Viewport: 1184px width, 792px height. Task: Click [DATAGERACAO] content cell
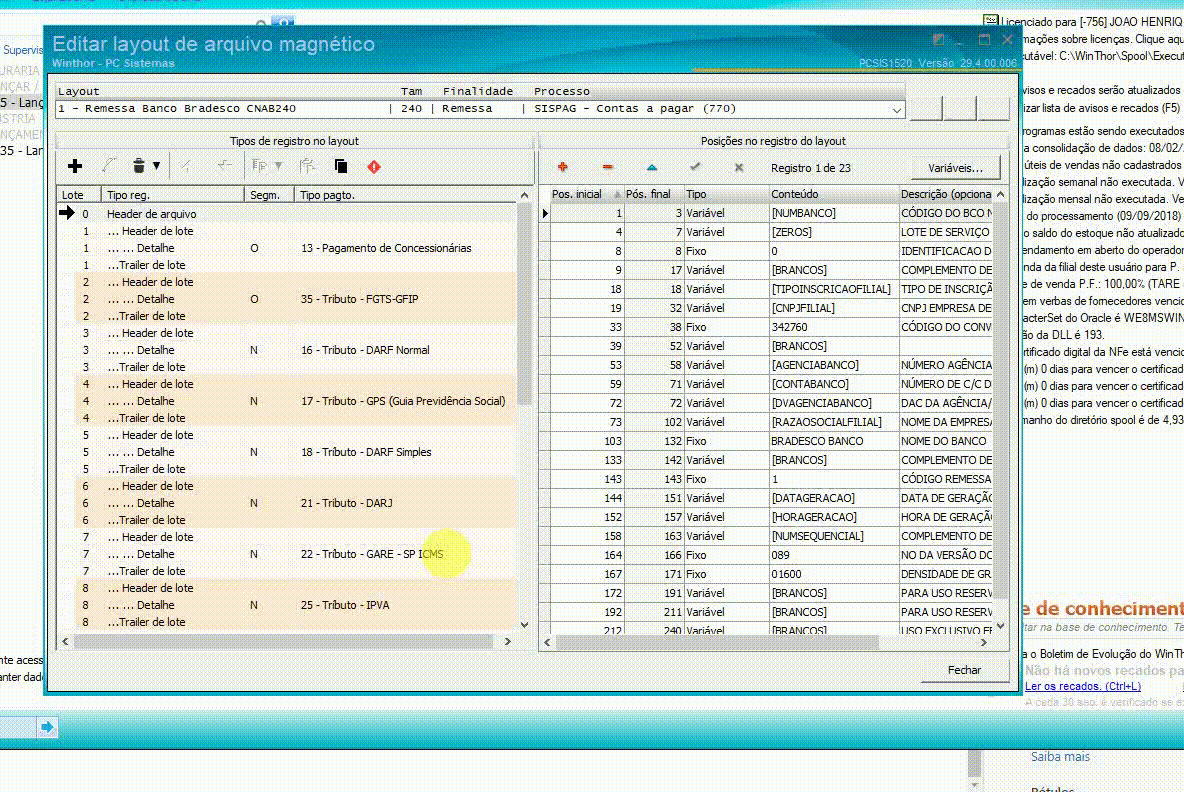(x=834, y=498)
